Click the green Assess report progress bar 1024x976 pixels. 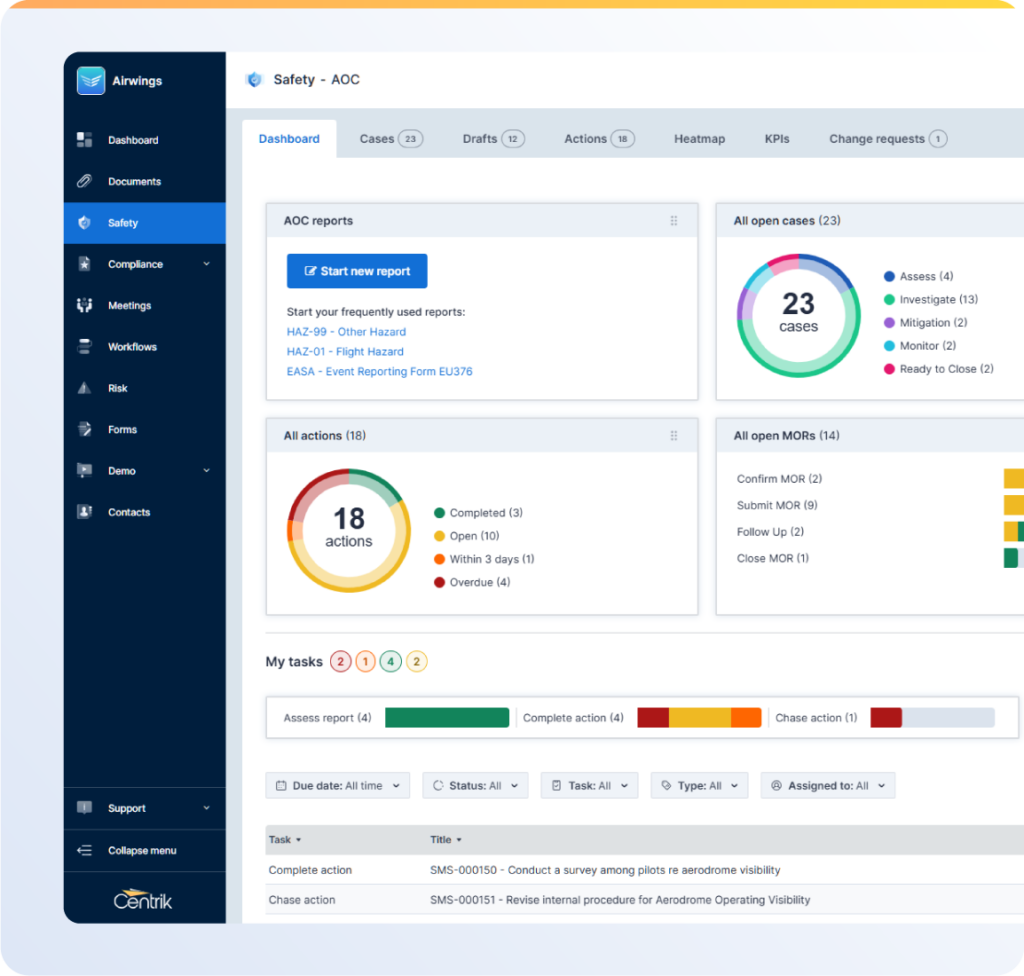[x=447, y=718]
